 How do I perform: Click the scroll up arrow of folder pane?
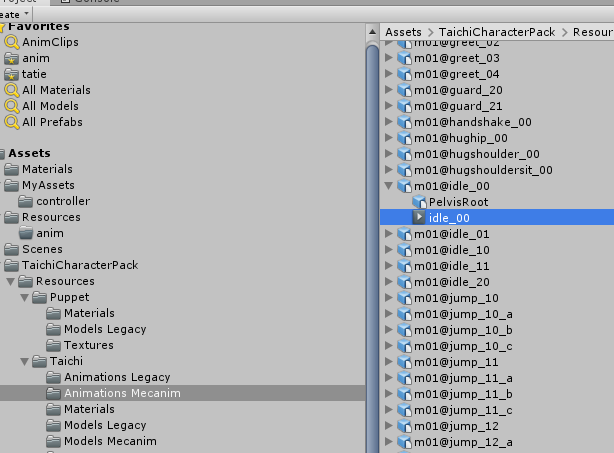372,32
